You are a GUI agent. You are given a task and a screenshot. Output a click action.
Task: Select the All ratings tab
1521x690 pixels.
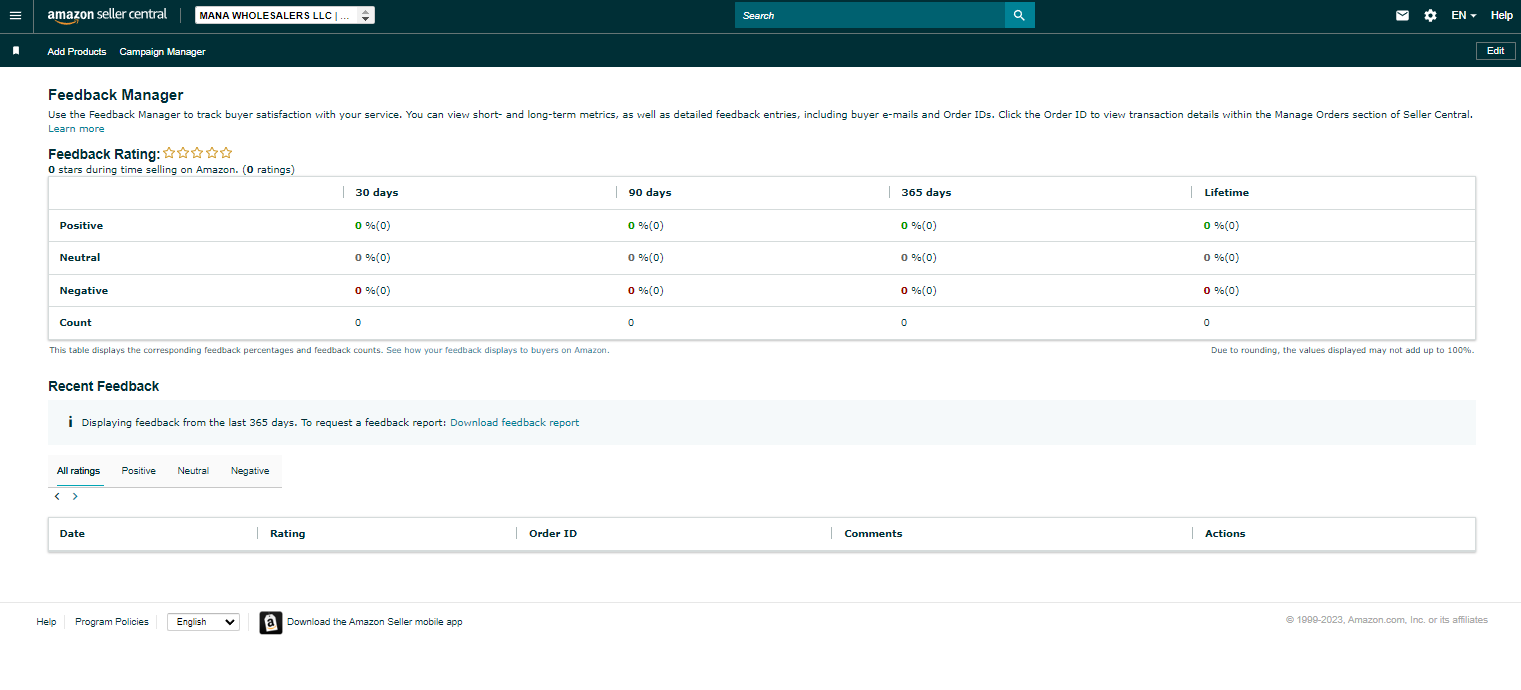pyautogui.click(x=78, y=471)
